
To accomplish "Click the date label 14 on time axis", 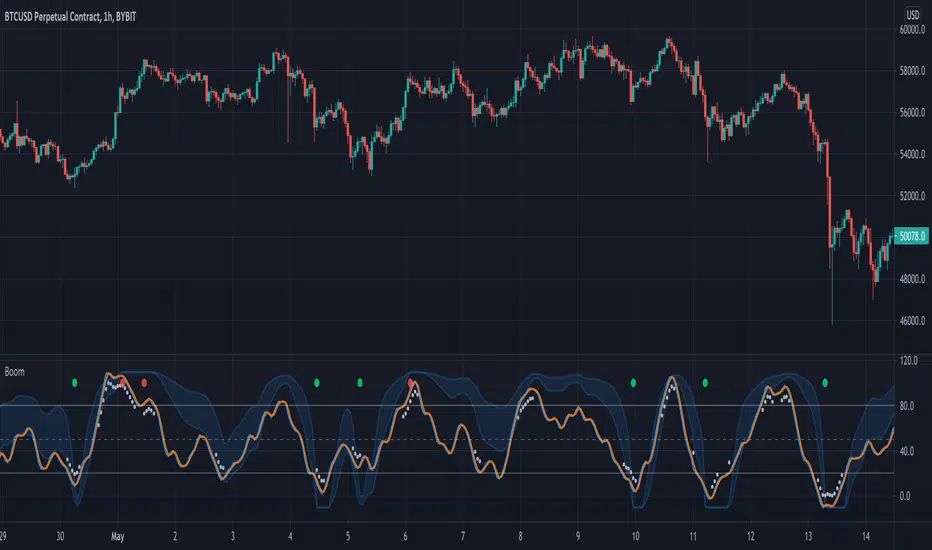I will 866,536.
